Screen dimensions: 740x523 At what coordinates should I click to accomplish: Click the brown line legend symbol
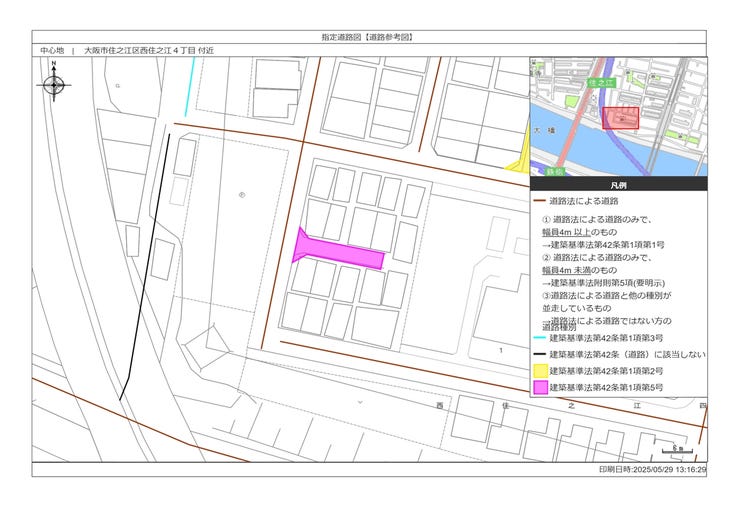pyautogui.click(x=539, y=201)
